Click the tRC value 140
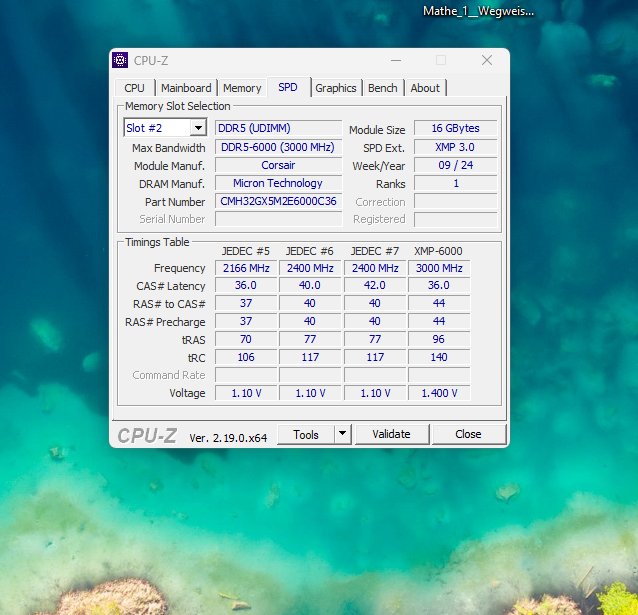 coord(439,357)
